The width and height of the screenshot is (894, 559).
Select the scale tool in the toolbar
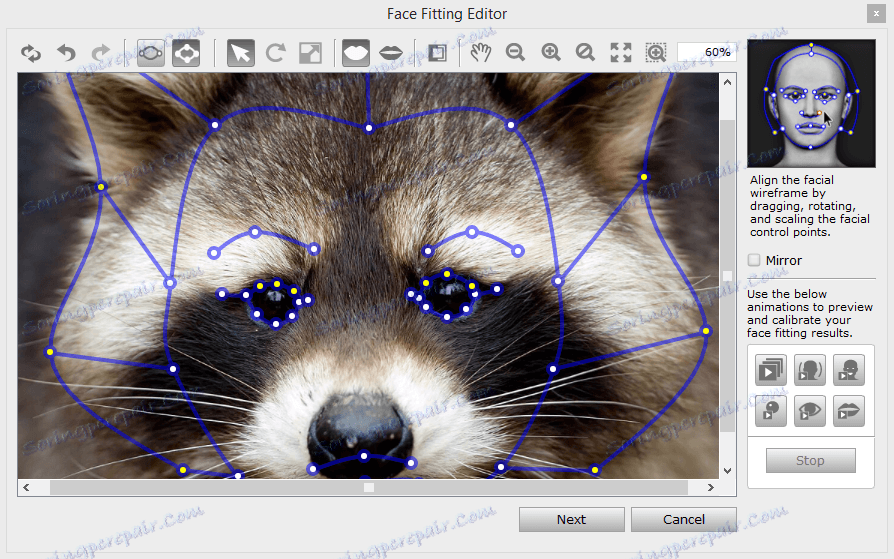pos(310,53)
